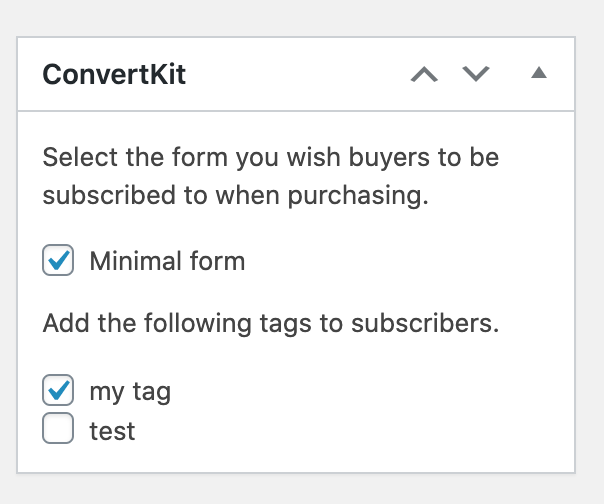Click the word "purchasing" in the description
Image resolution: width=604 pixels, height=504 pixels.
pos(365,195)
